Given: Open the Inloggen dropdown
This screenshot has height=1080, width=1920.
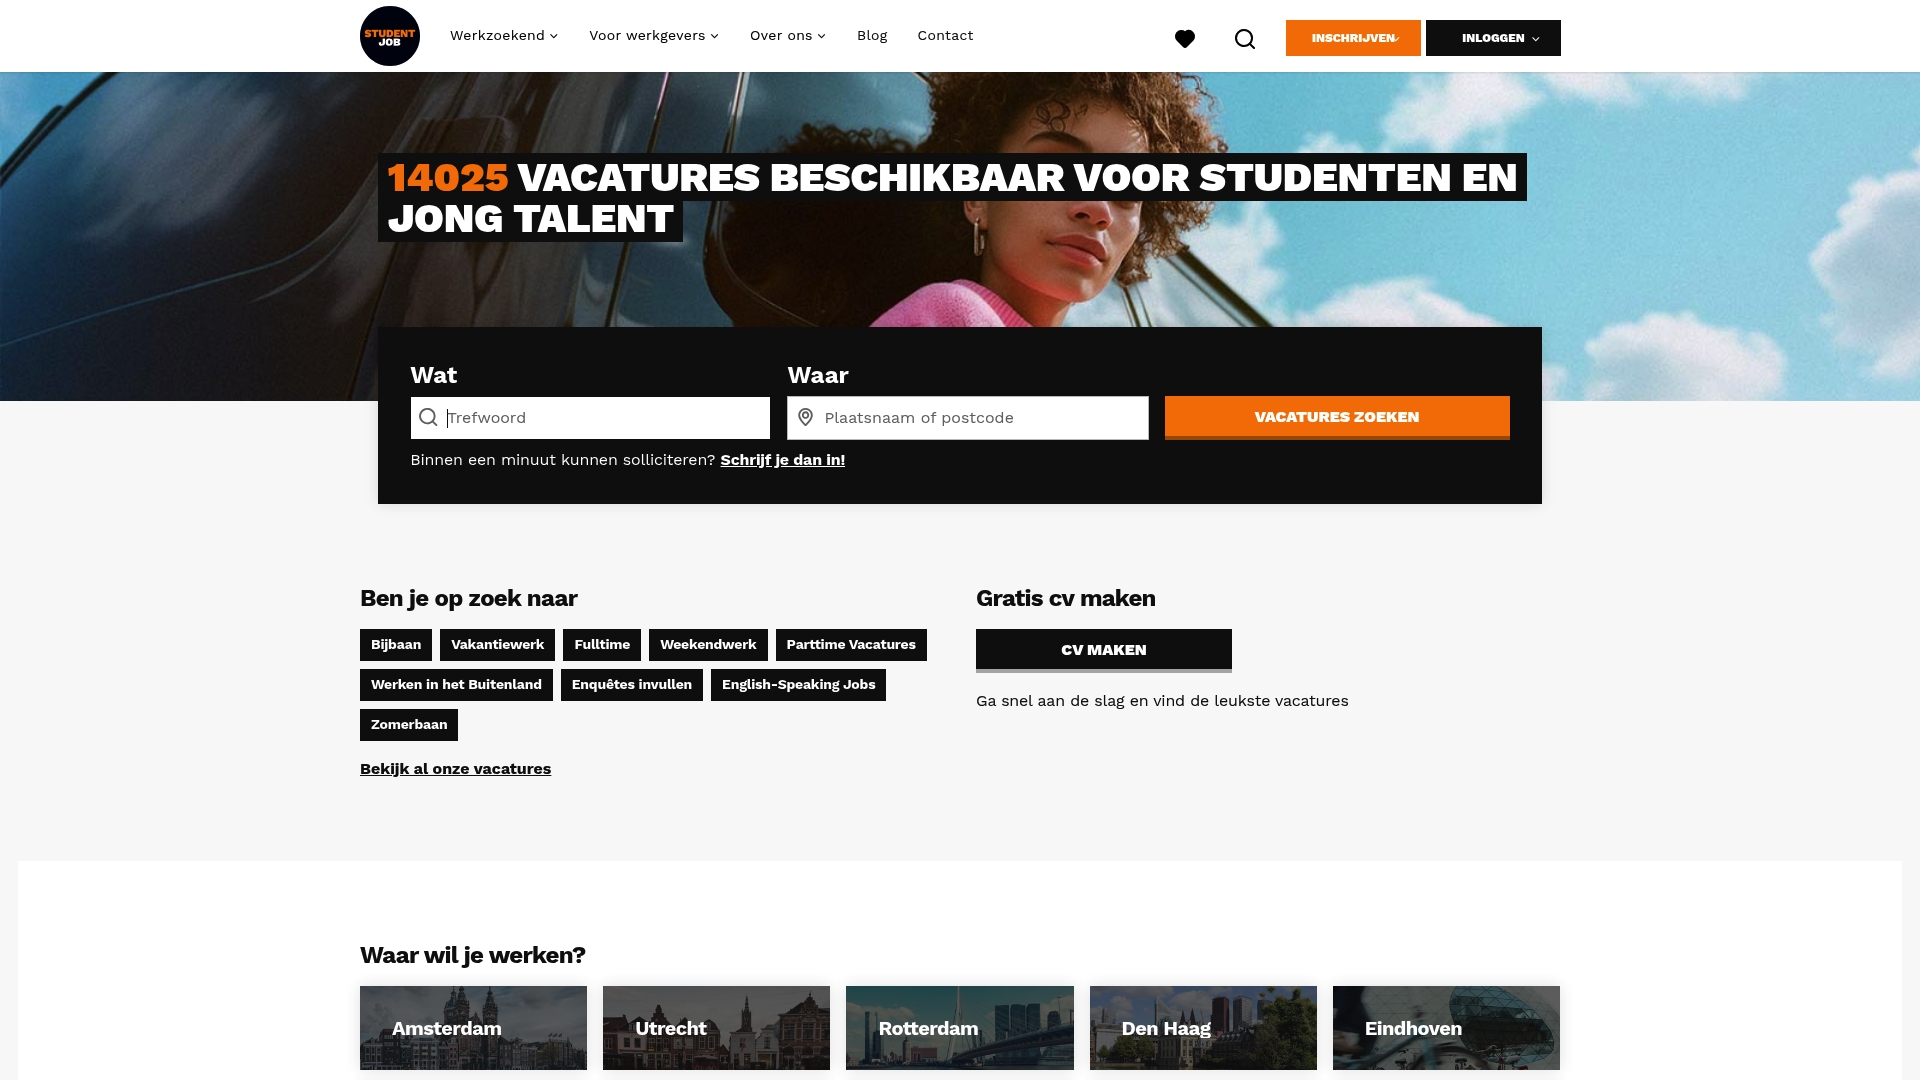Looking at the screenshot, I should (1493, 37).
